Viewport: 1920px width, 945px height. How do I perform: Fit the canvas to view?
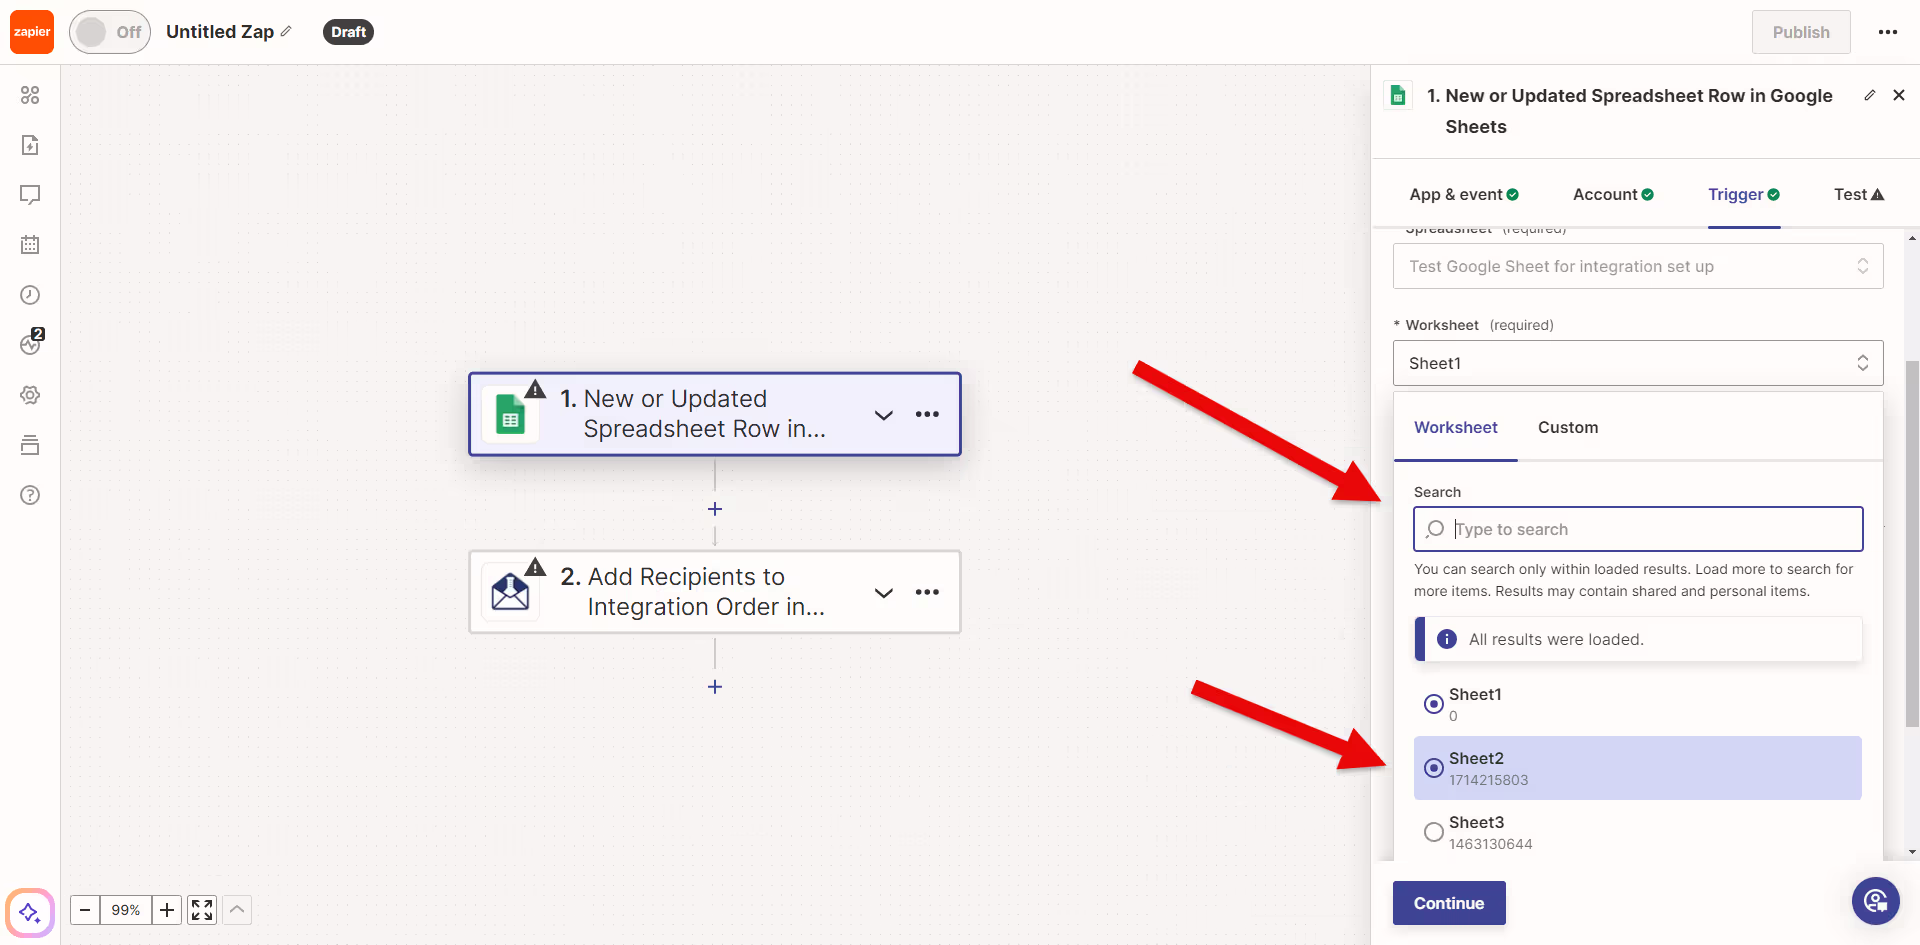pyautogui.click(x=202, y=910)
